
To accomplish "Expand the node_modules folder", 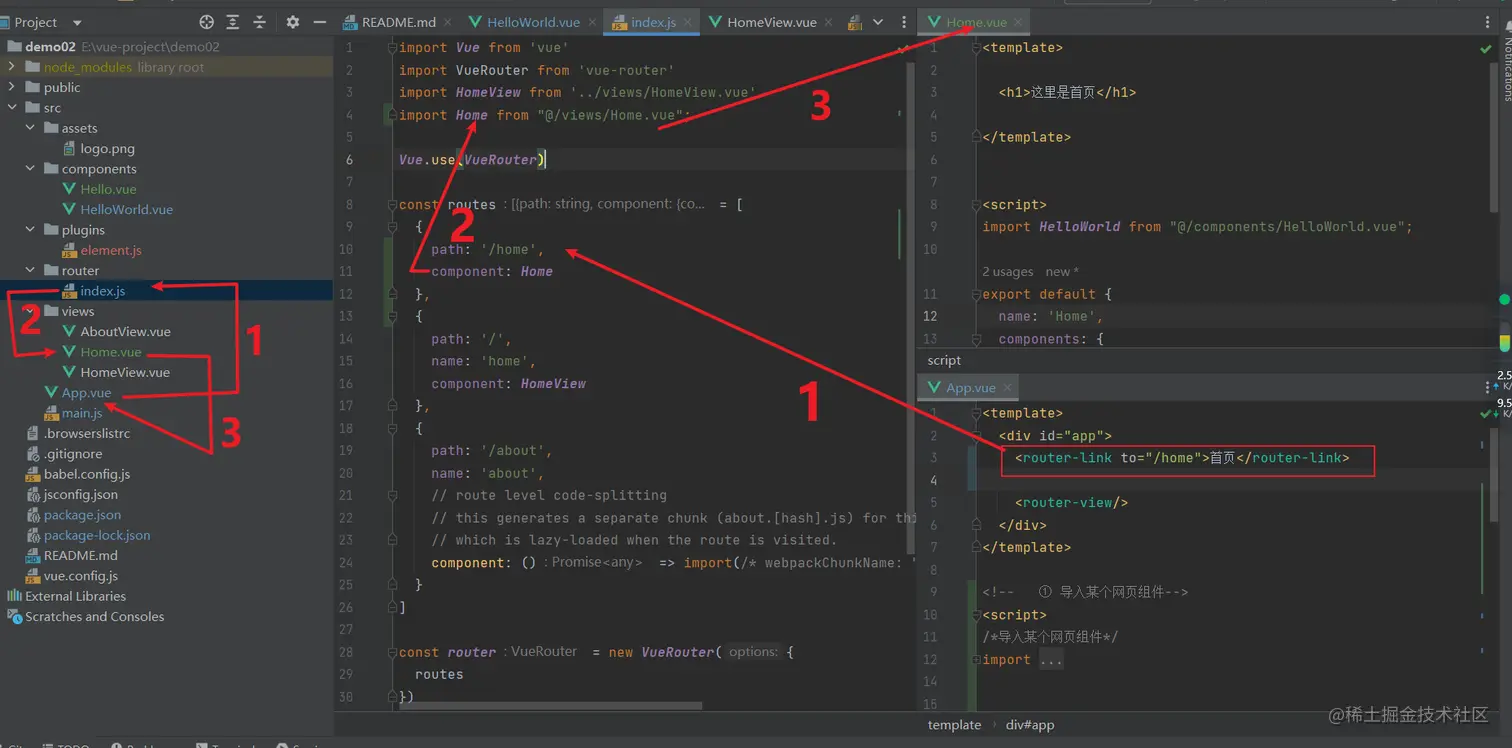I will (x=12, y=67).
